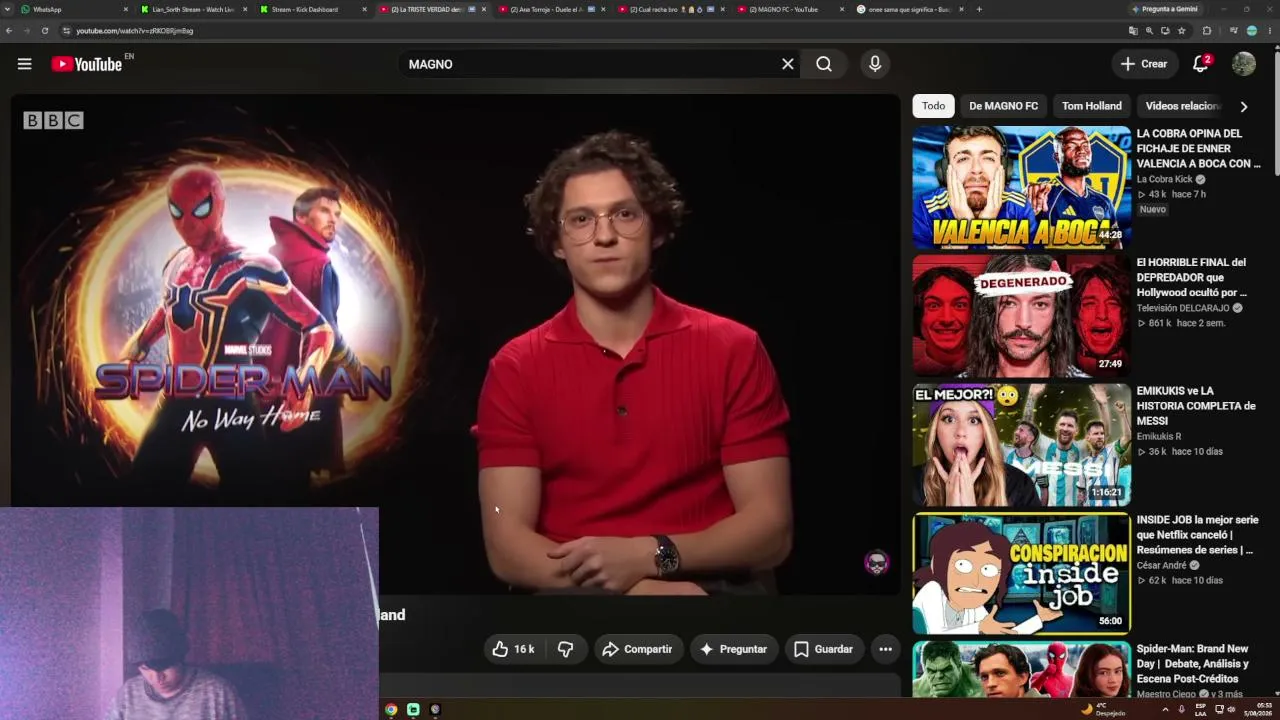
Task: Click the ESP LAA language indicator
Action: tap(1201, 710)
